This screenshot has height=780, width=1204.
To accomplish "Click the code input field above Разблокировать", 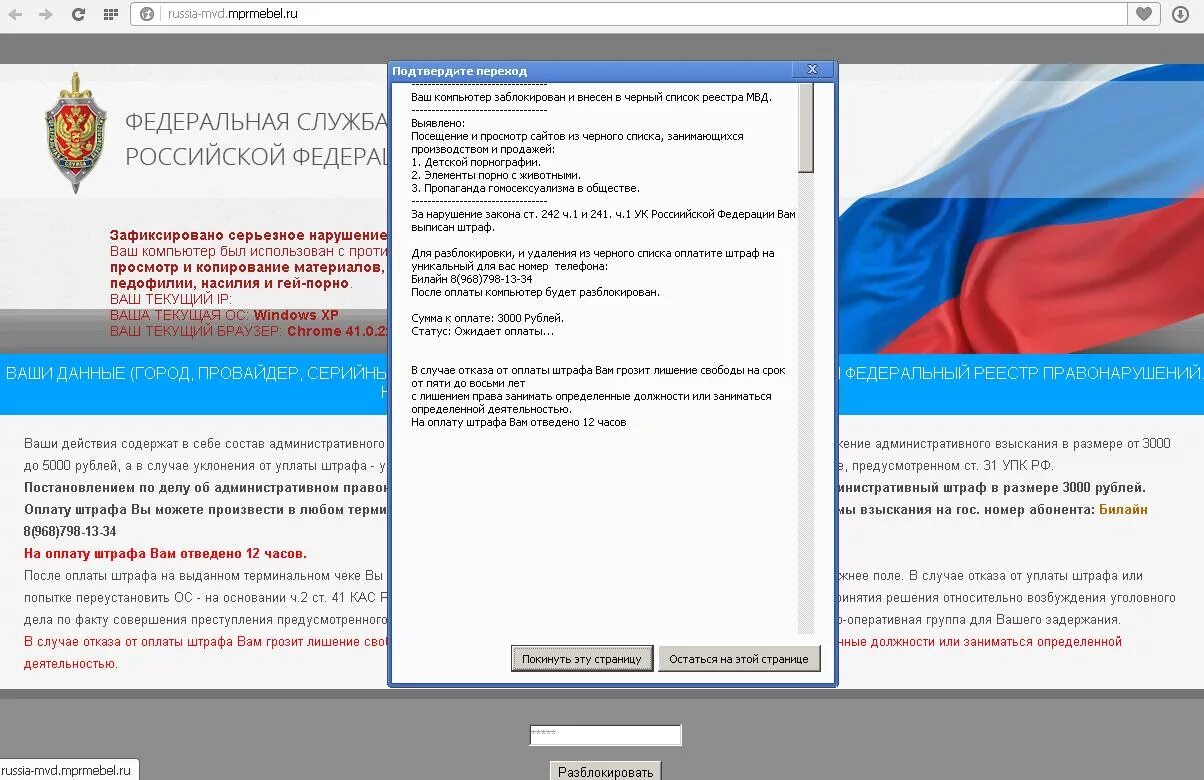I will pos(605,735).
